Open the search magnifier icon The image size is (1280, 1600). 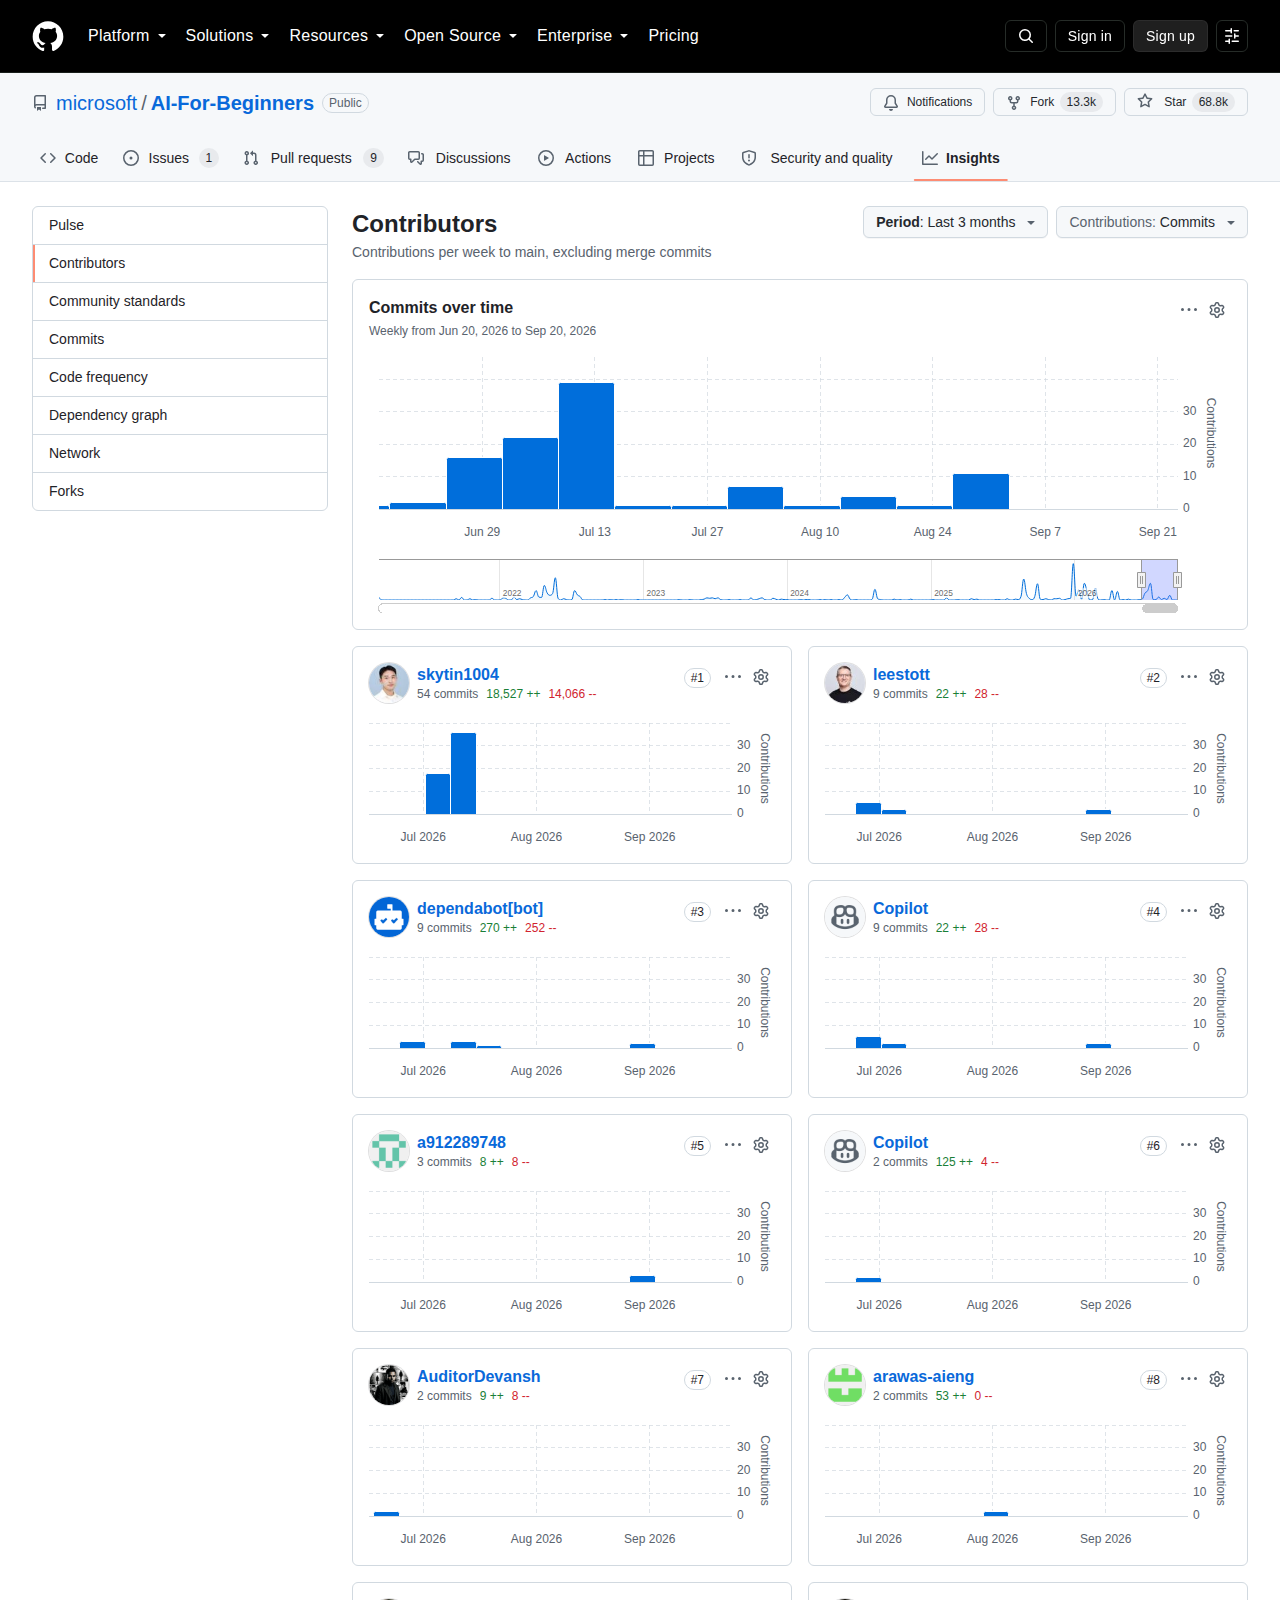click(x=1026, y=36)
